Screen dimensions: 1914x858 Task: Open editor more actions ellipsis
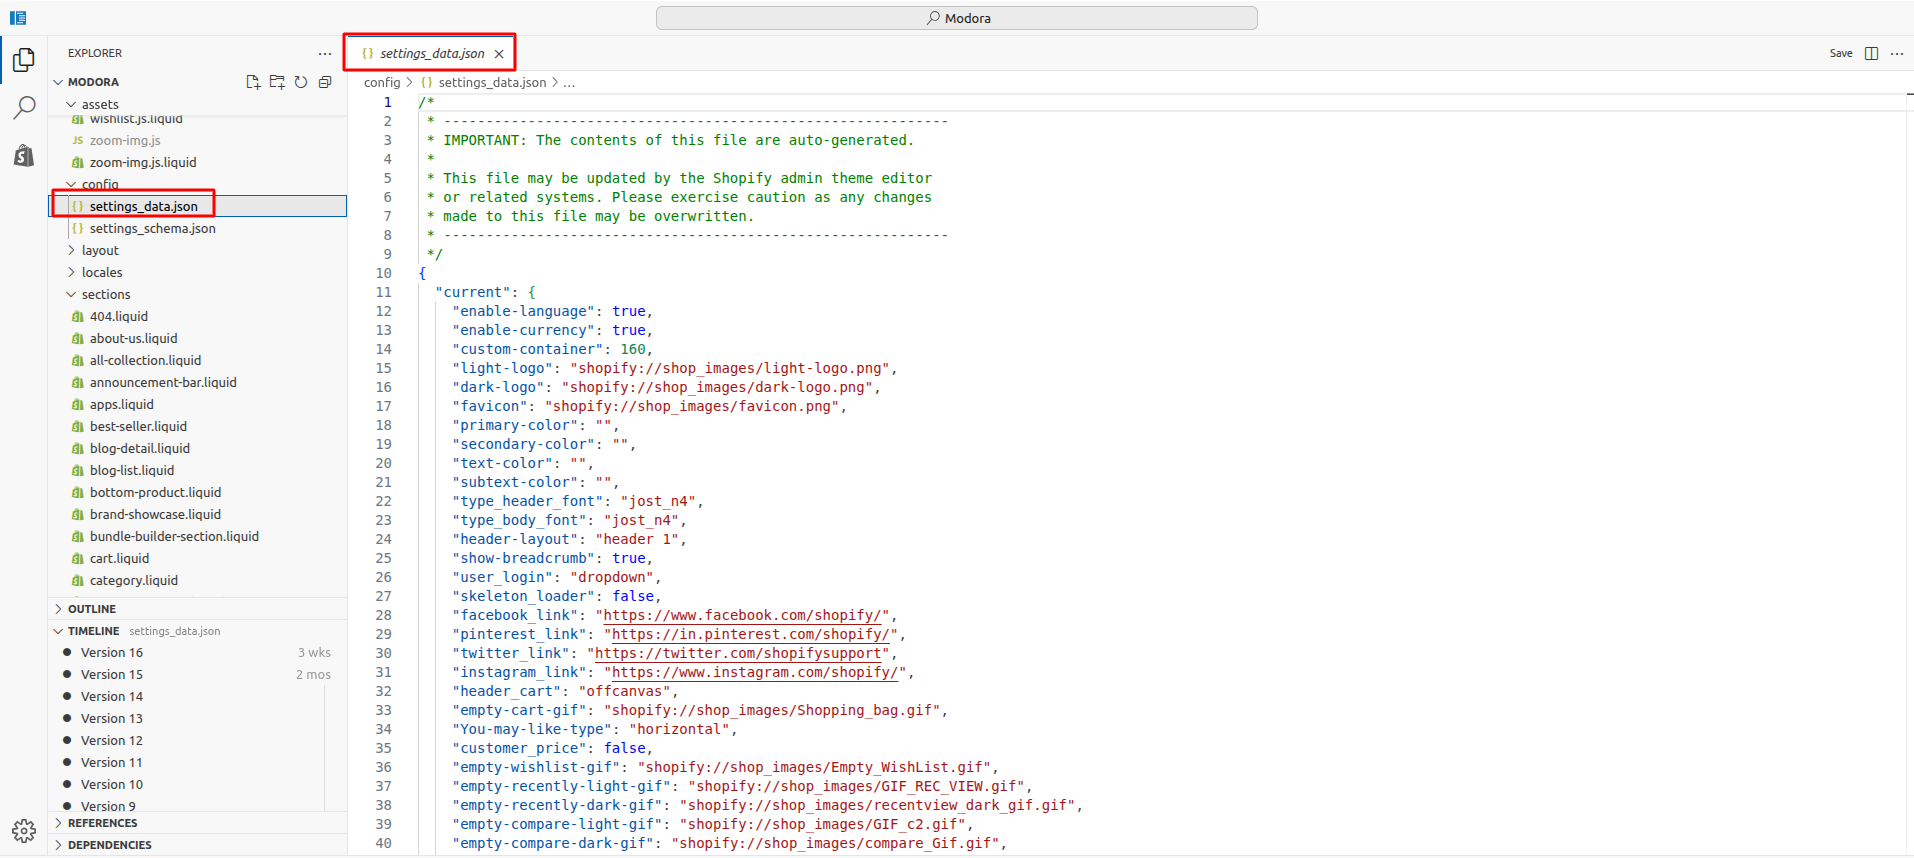click(x=1897, y=53)
